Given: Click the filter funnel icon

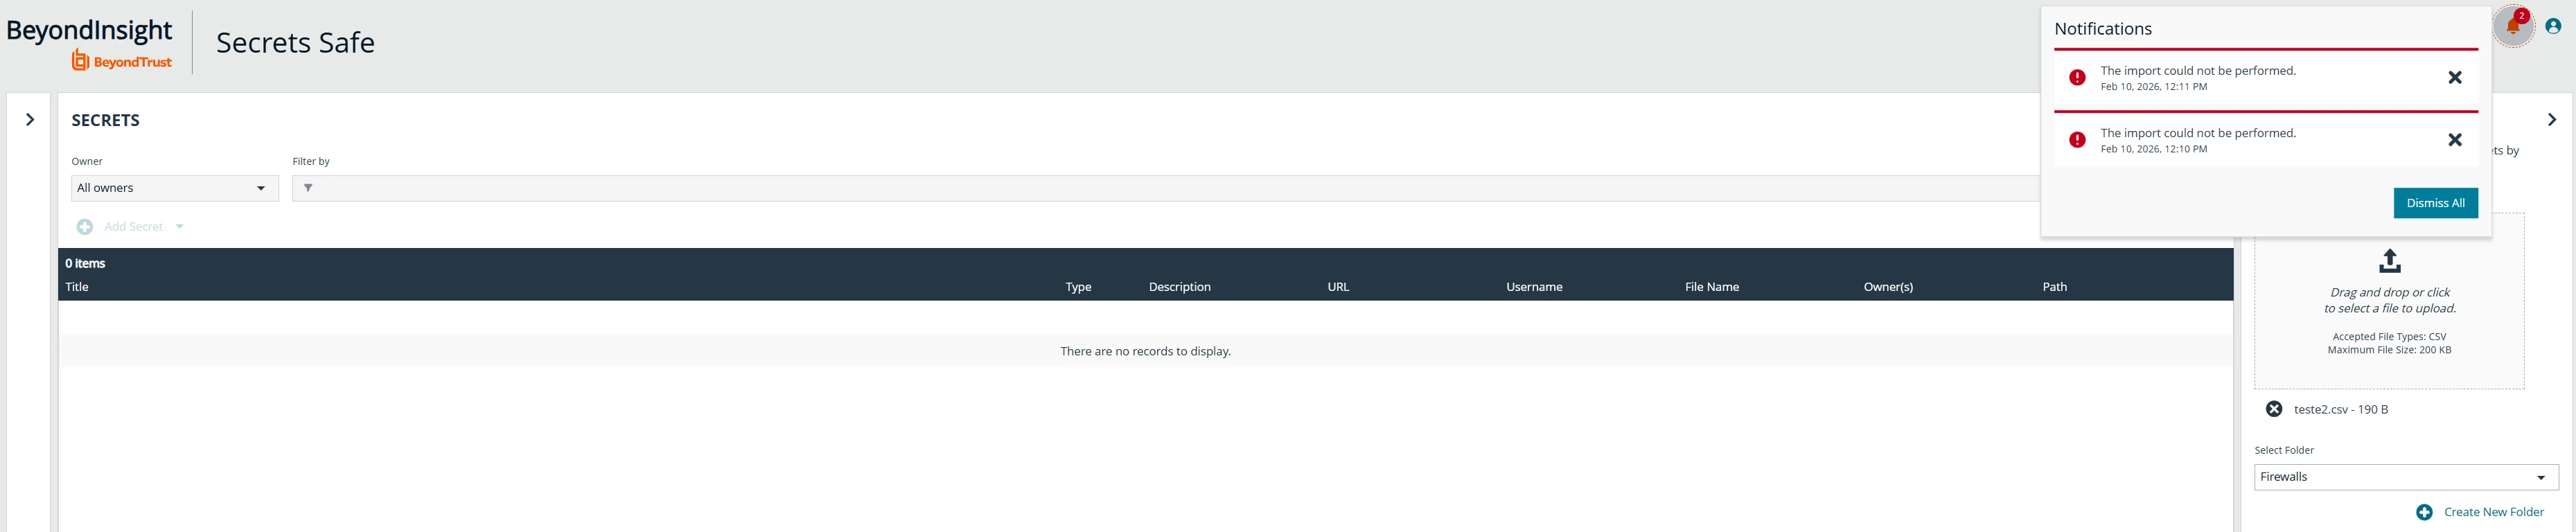Looking at the screenshot, I should pyautogui.click(x=308, y=188).
